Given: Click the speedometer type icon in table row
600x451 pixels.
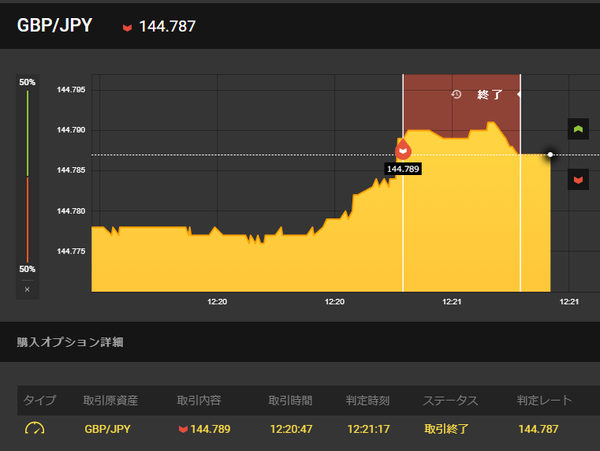Looking at the screenshot, I should [35, 428].
